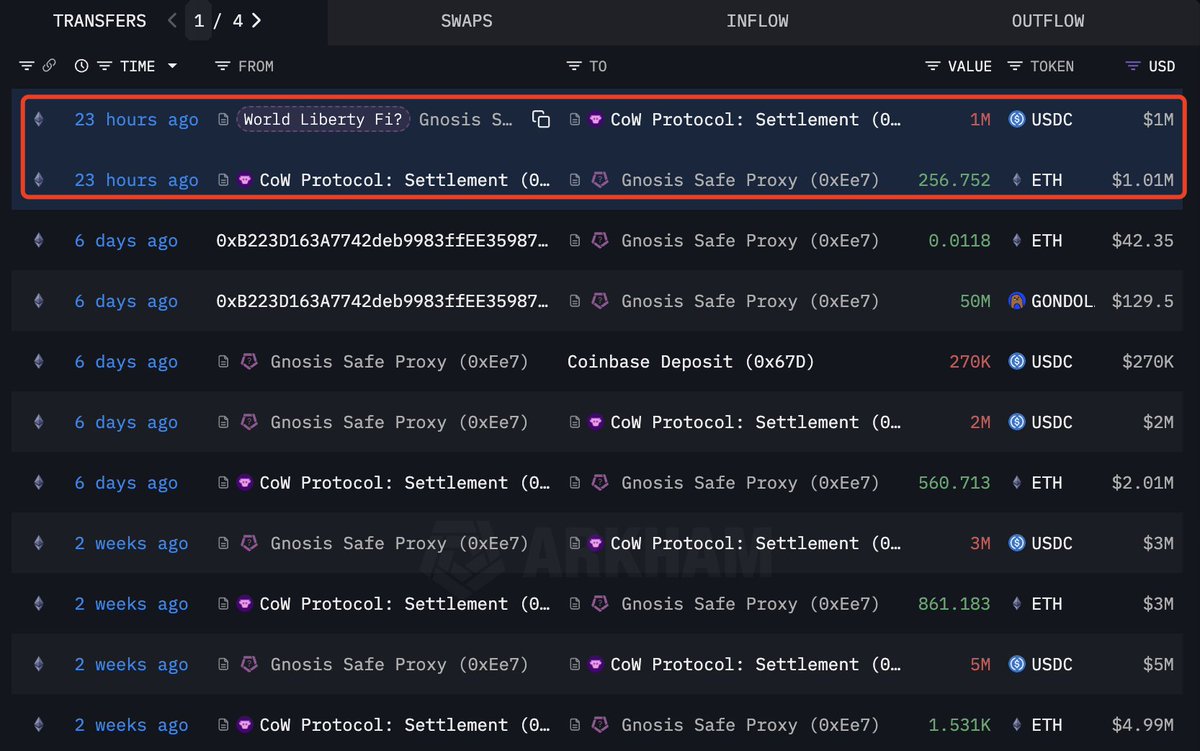Select the 861.183 ETH value

coord(954,605)
